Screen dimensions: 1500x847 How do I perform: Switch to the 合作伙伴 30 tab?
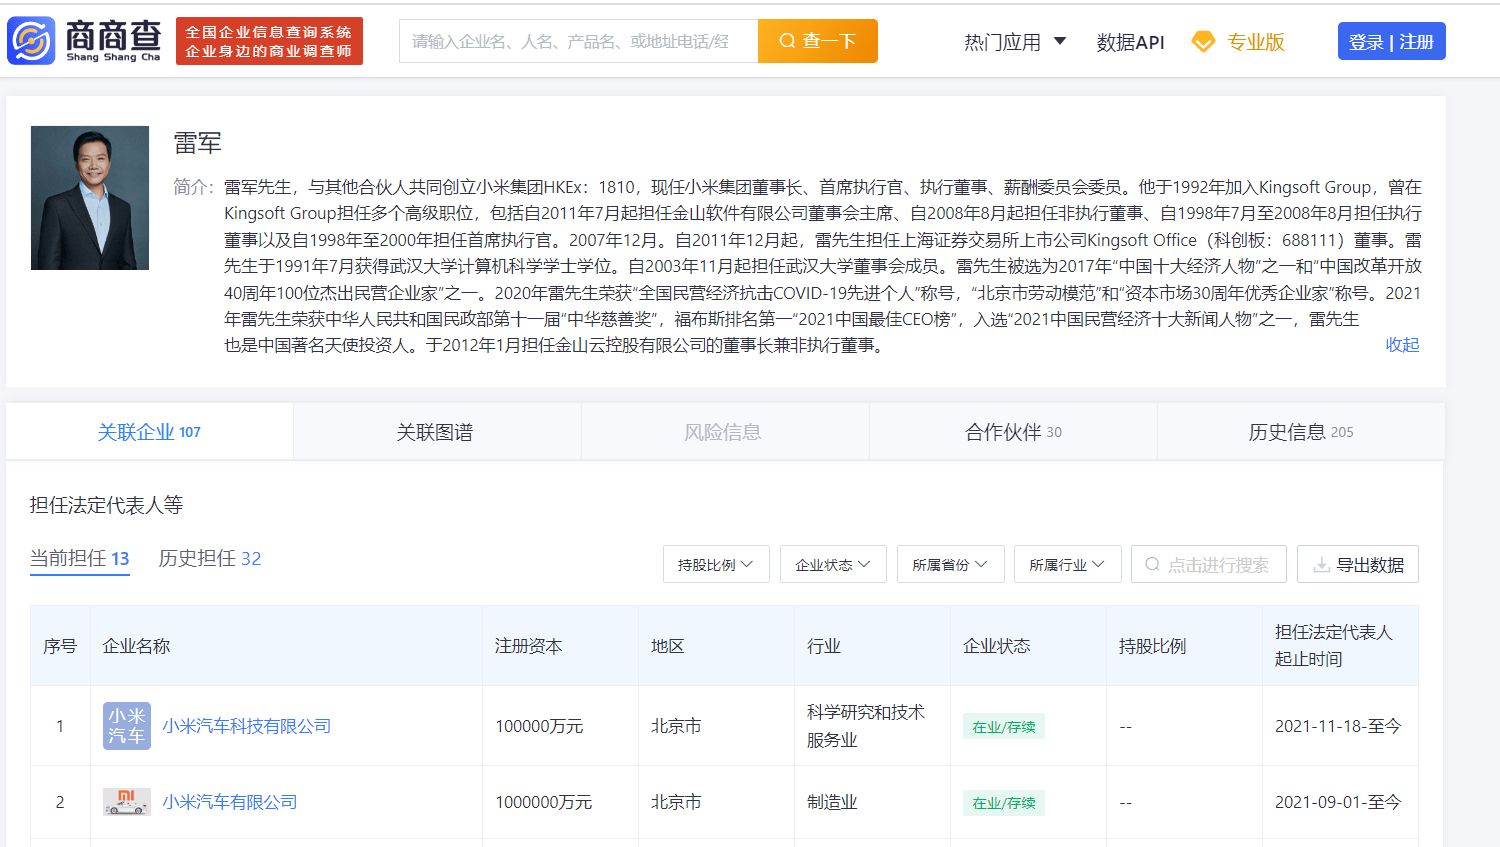coord(1013,432)
